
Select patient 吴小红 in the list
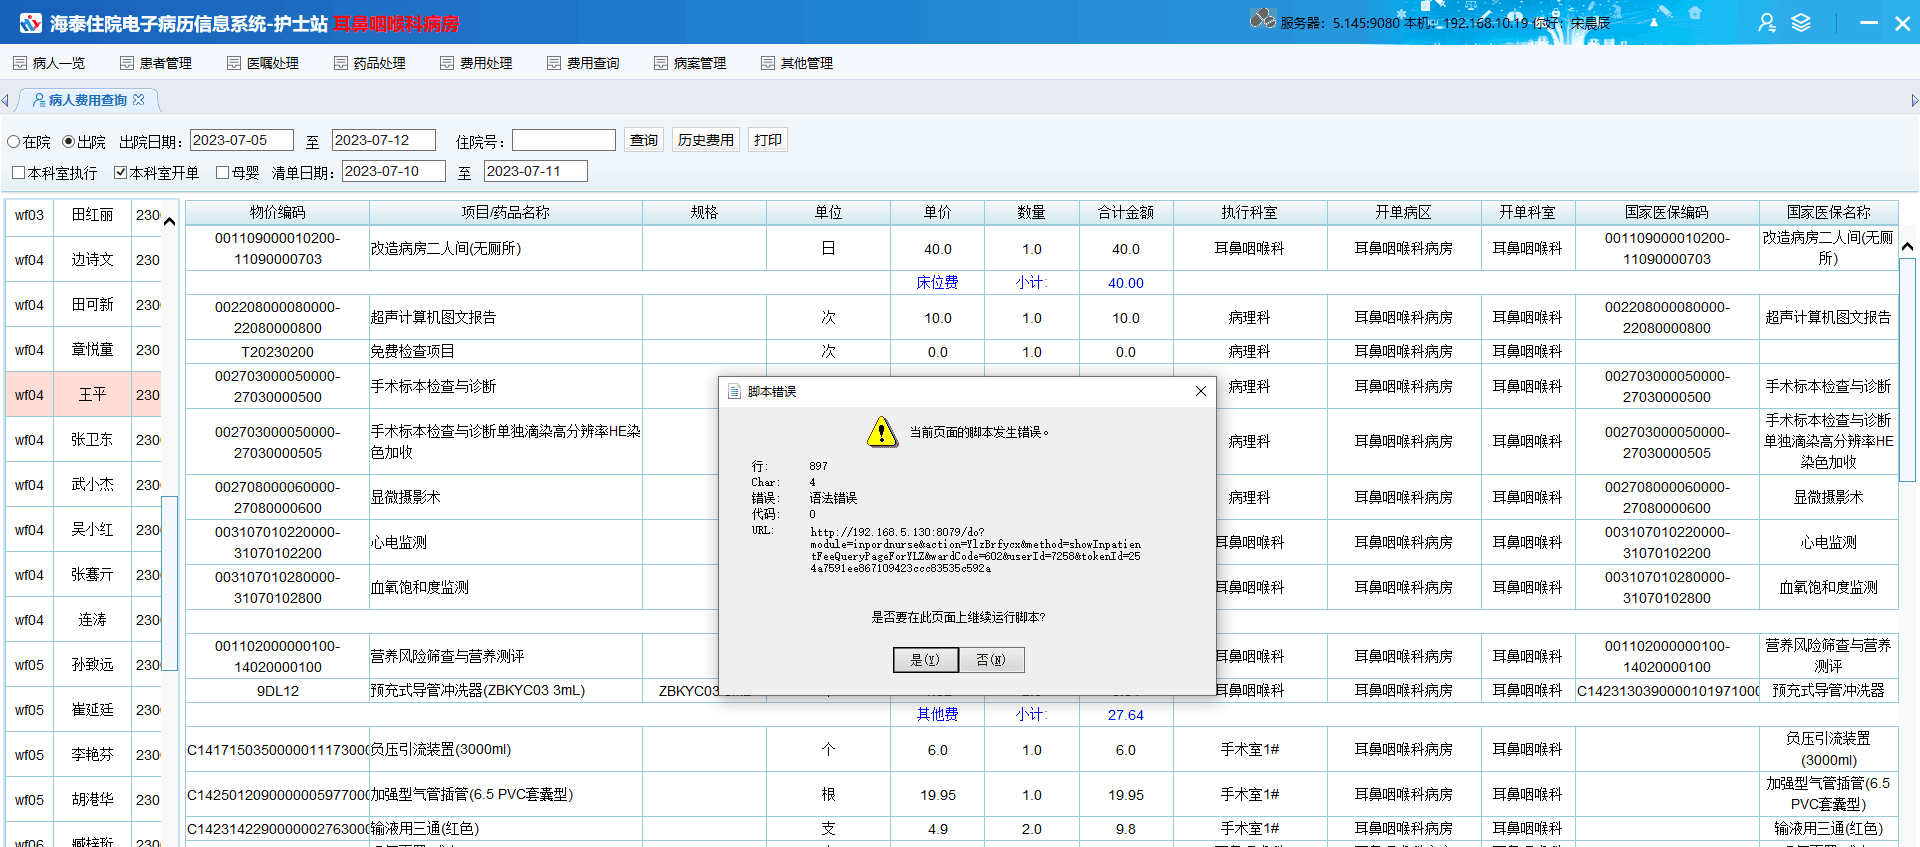(92, 530)
